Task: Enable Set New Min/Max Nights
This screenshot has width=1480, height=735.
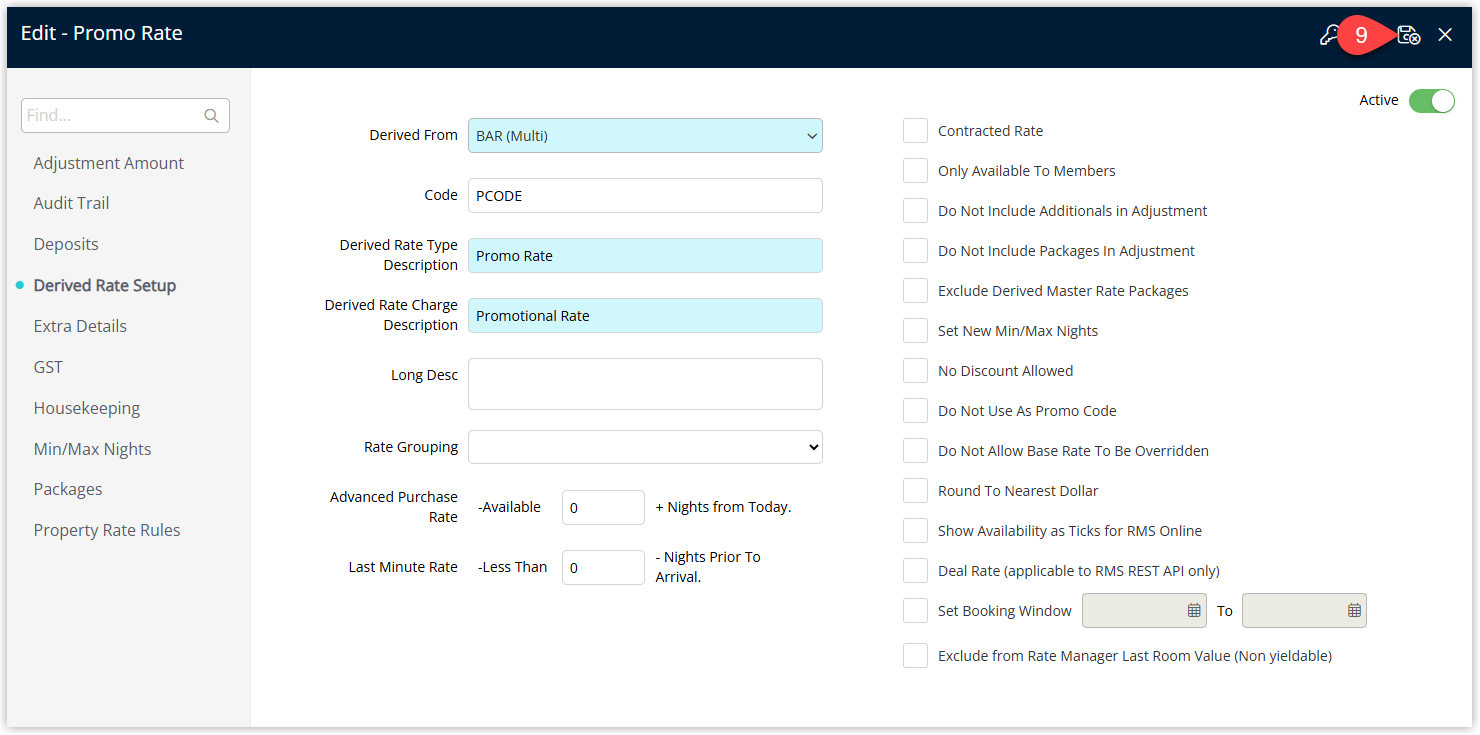Action: click(915, 331)
